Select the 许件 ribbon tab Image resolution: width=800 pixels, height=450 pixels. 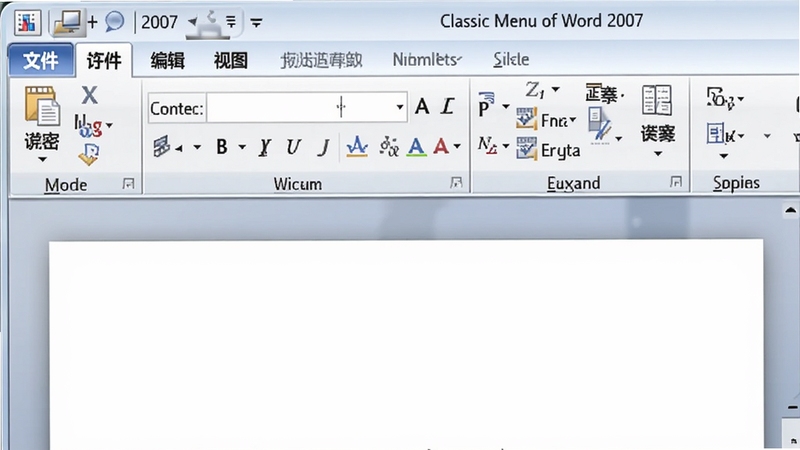104,61
